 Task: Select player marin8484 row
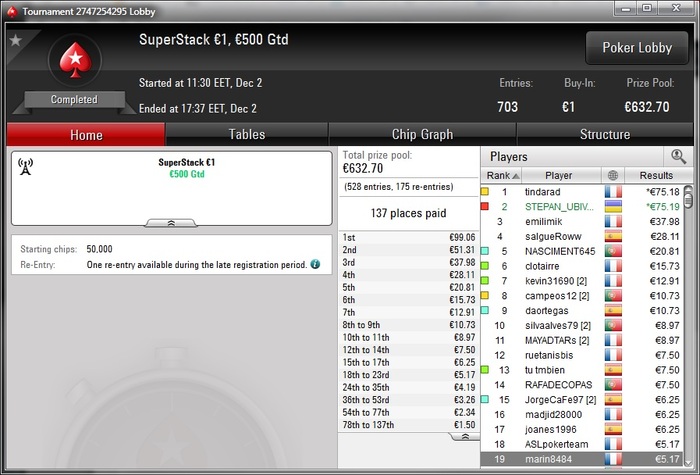[582, 459]
